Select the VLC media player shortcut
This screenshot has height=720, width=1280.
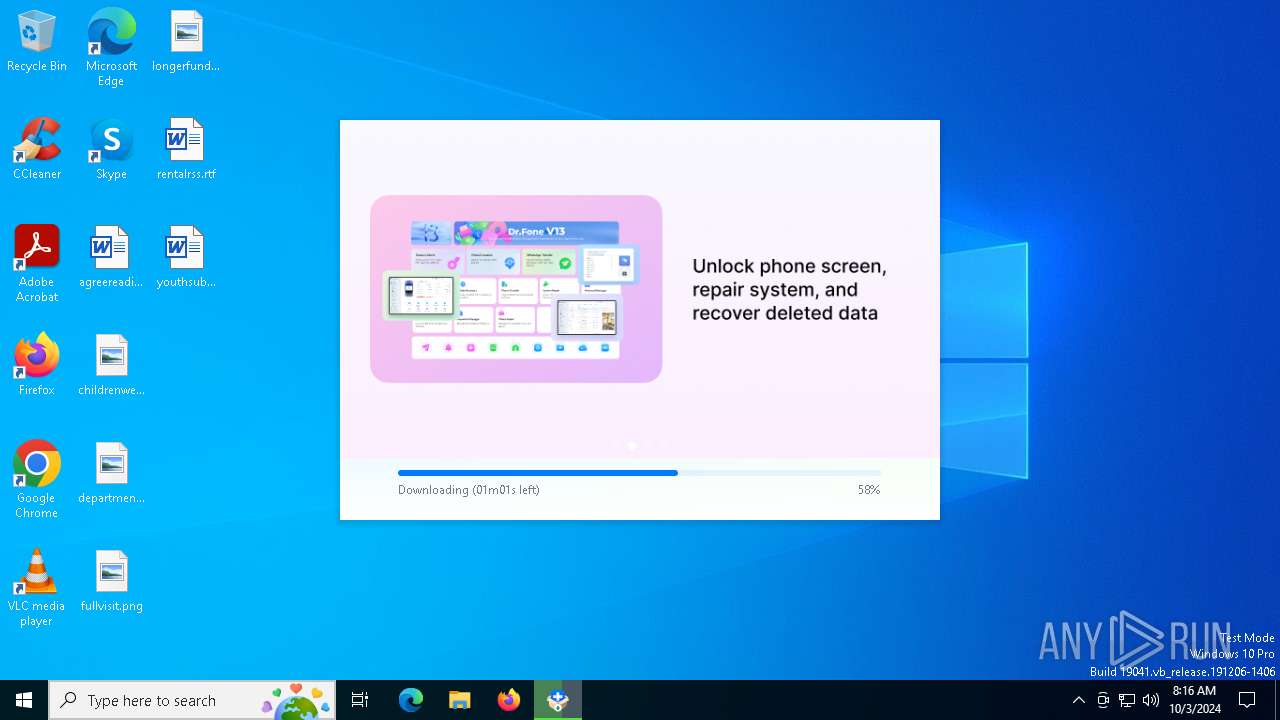37,588
